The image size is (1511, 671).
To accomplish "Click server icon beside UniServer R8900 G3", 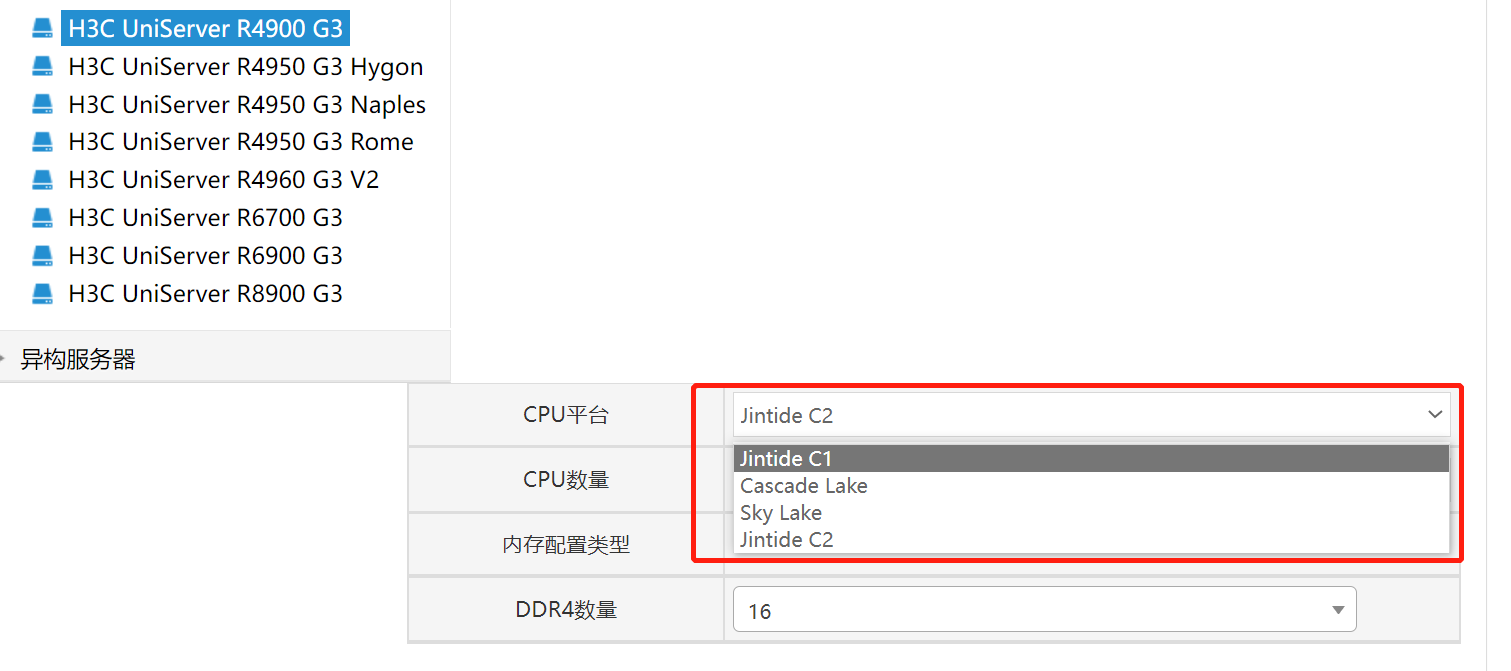I will tap(42, 294).
